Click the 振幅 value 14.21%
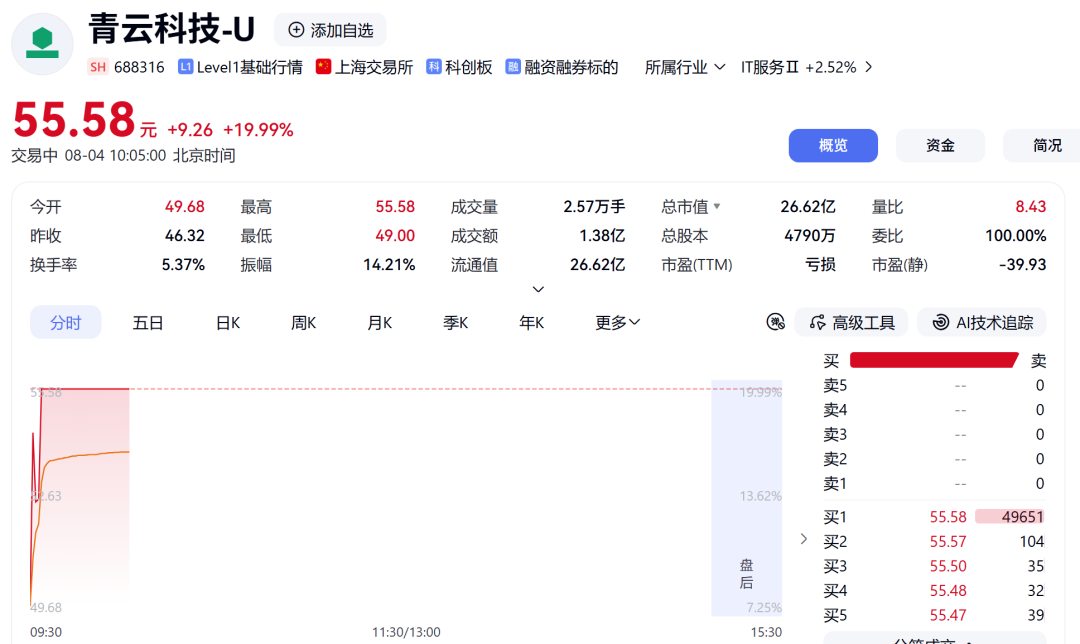The height and width of the screenshot is (644, 1080). 389,264
